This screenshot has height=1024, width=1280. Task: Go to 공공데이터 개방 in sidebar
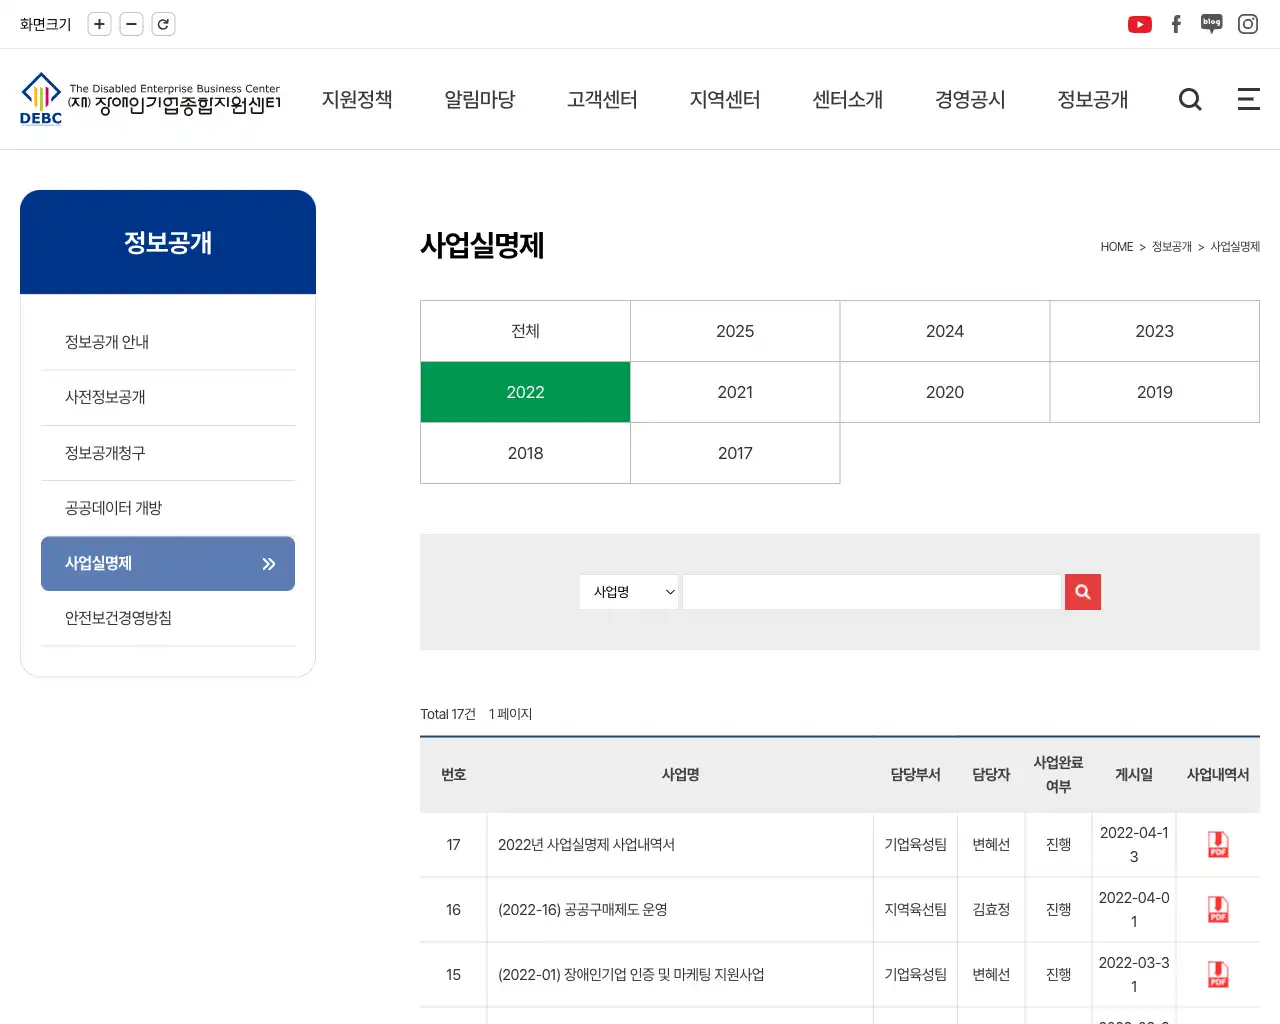[x=168, y=508]
